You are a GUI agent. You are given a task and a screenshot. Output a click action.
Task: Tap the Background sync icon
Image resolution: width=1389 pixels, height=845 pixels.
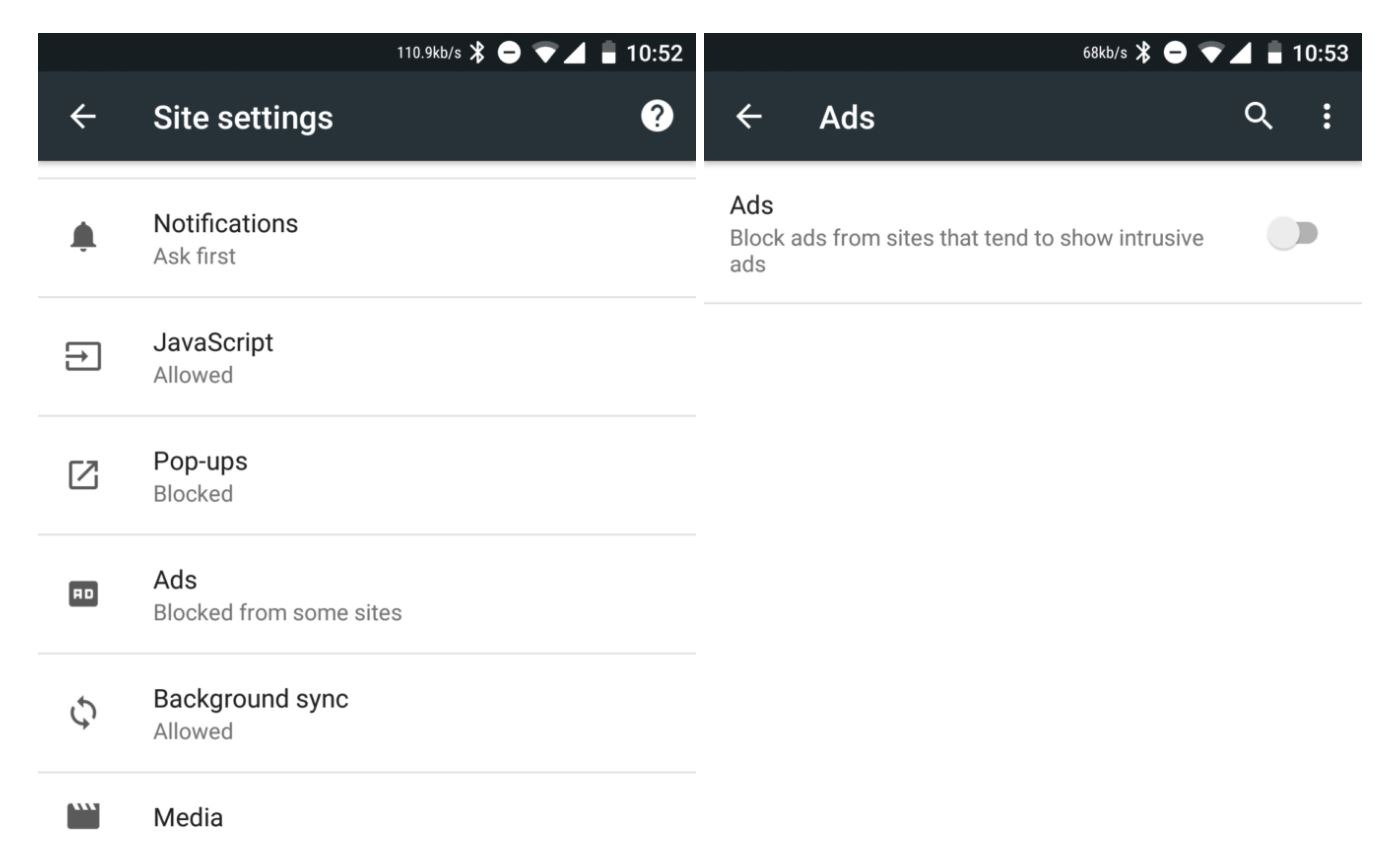click(x=85, y=713)
